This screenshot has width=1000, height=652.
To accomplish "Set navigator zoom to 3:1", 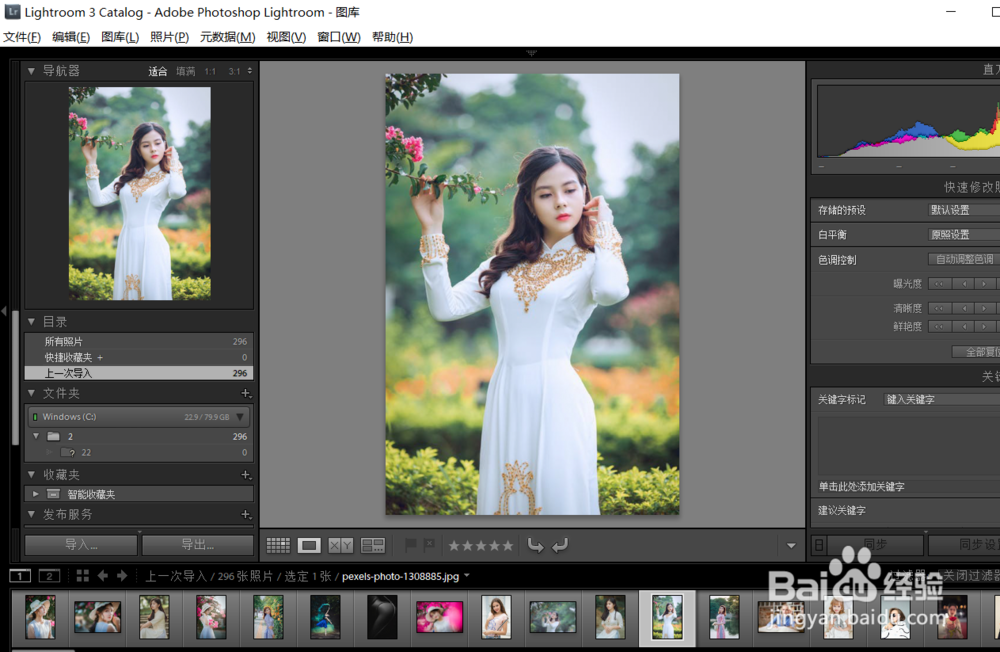I will pyautogui.click(x=234, y=71).
